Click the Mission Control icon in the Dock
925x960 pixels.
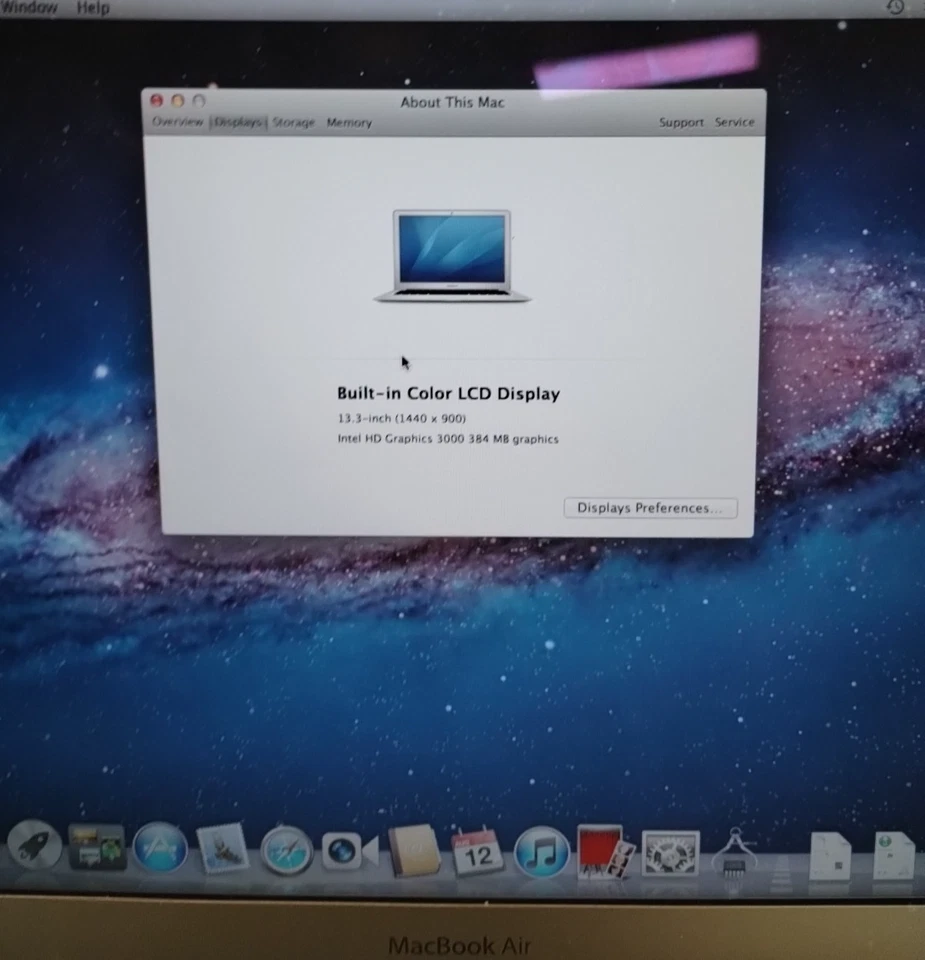(x=99, y=849)
